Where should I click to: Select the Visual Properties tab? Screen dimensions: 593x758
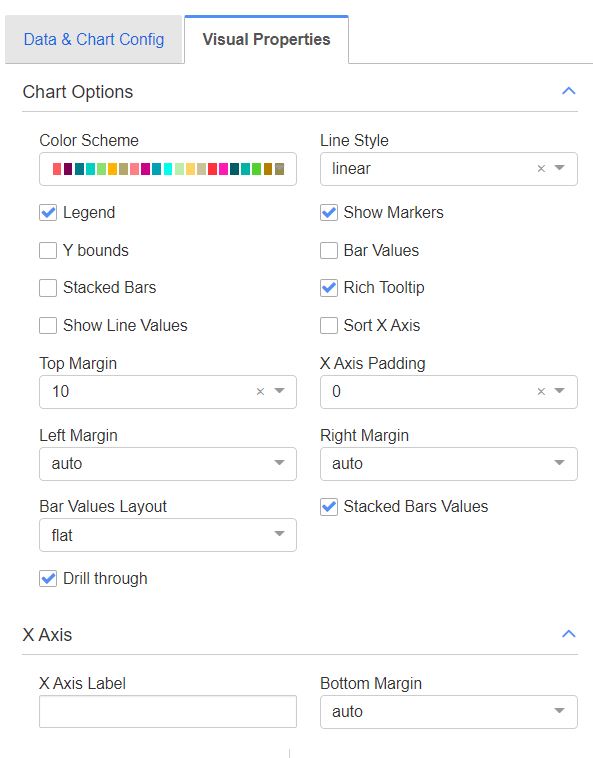pos(266,39)
